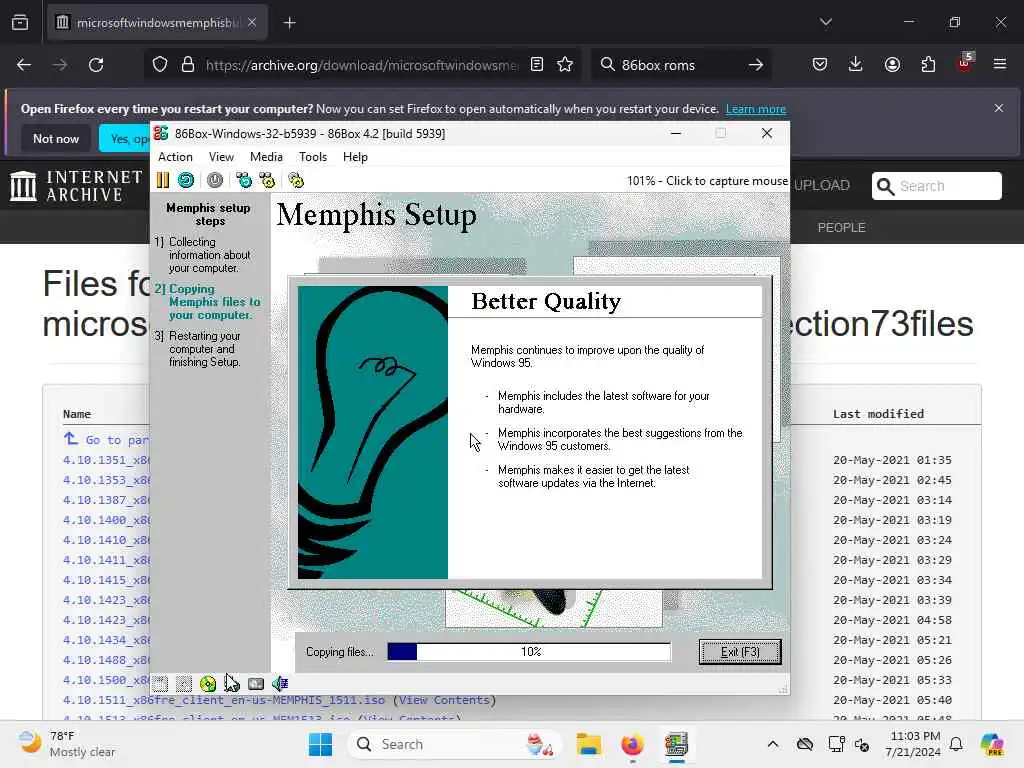The height and width of the screenshot is (768, 1024).
Task: Save page to Pocket
Action: [x=820, y=65]
